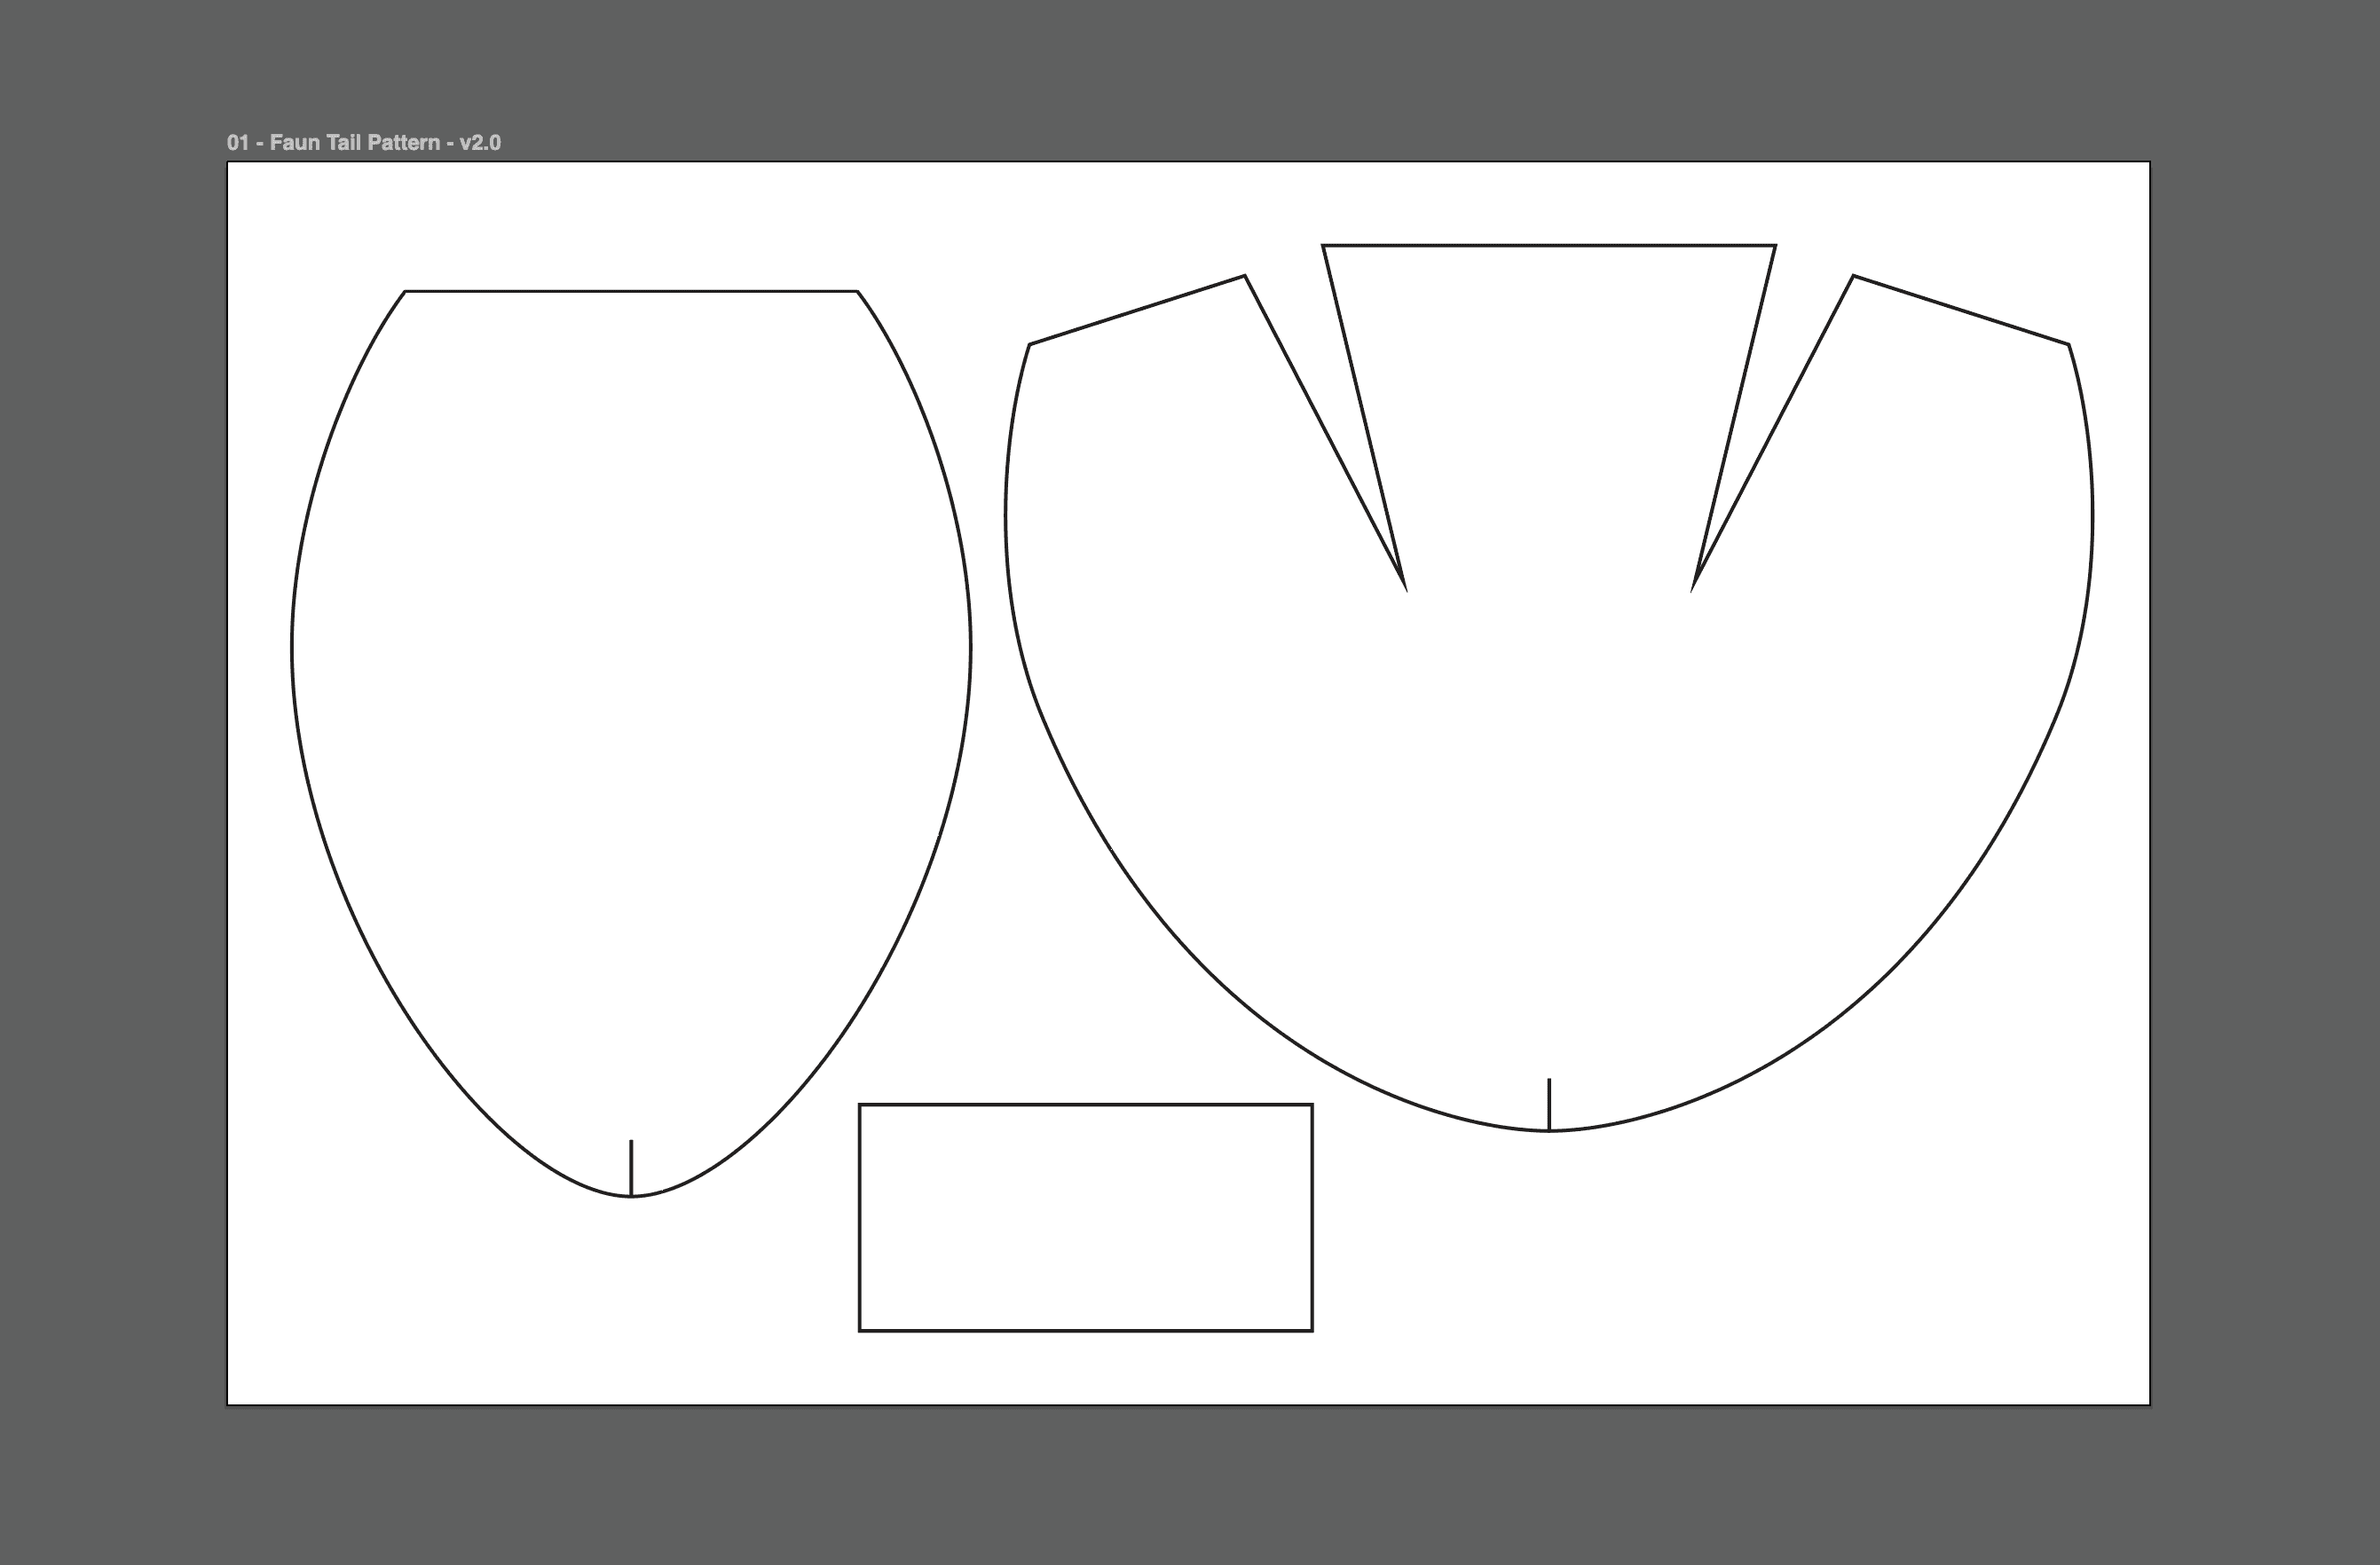The image size is (2380, 1565).
Task: Click the artboard's top-left corner
Action: (228, 162)
